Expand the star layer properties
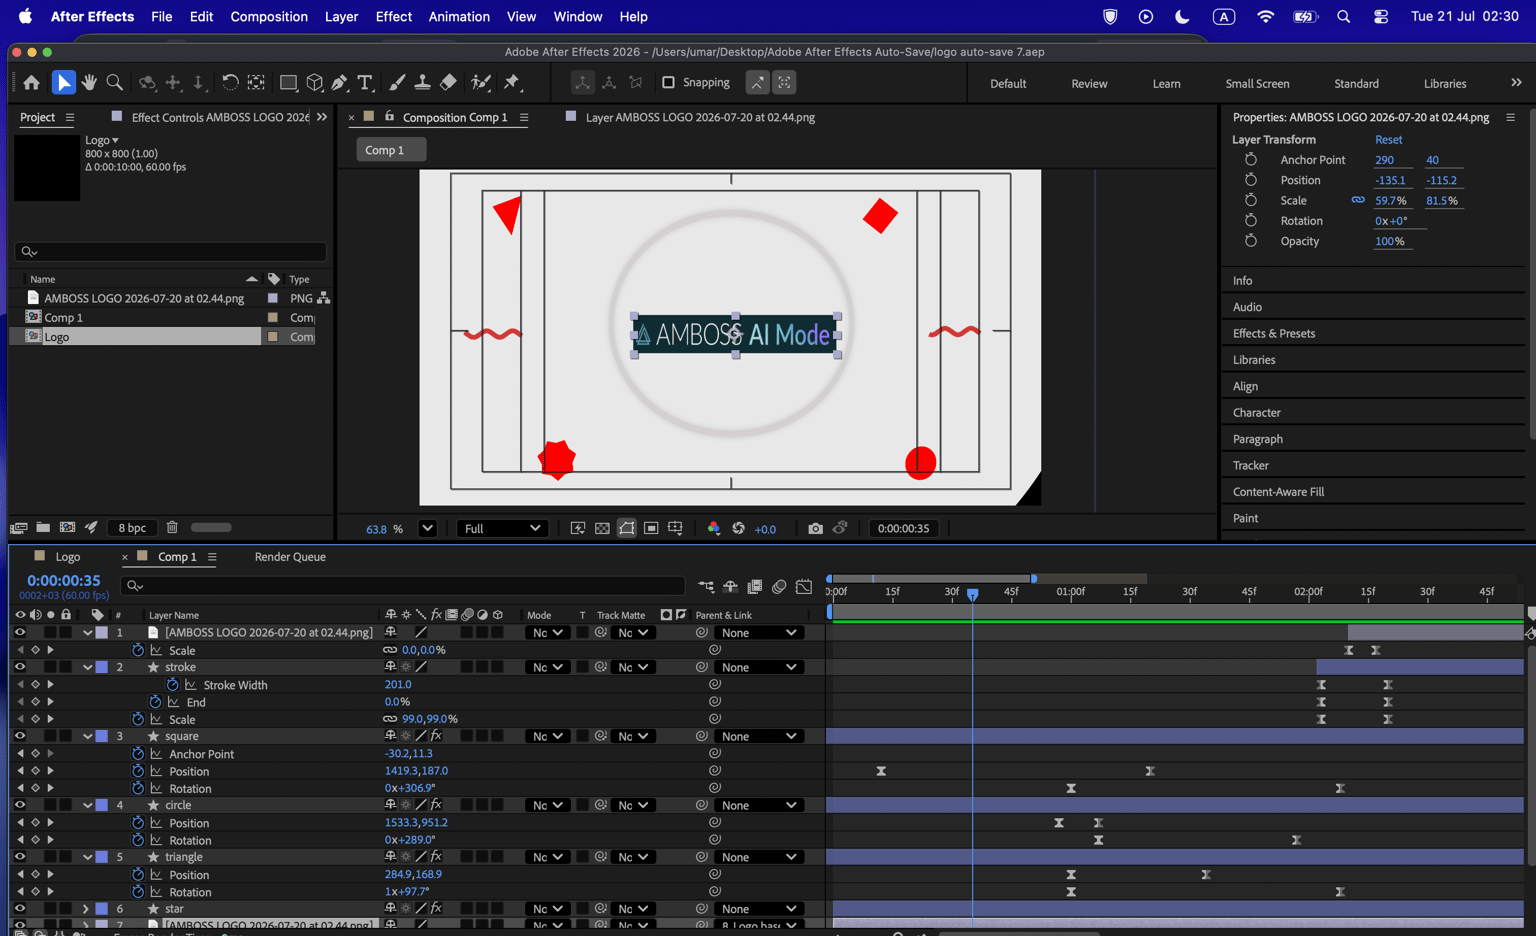Image resolution: width=1536 pixels, height=936 pixels. pos(86,909)
